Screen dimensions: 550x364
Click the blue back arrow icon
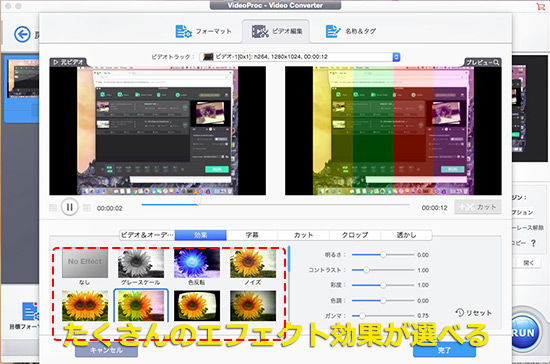click(x=22, y=34)
